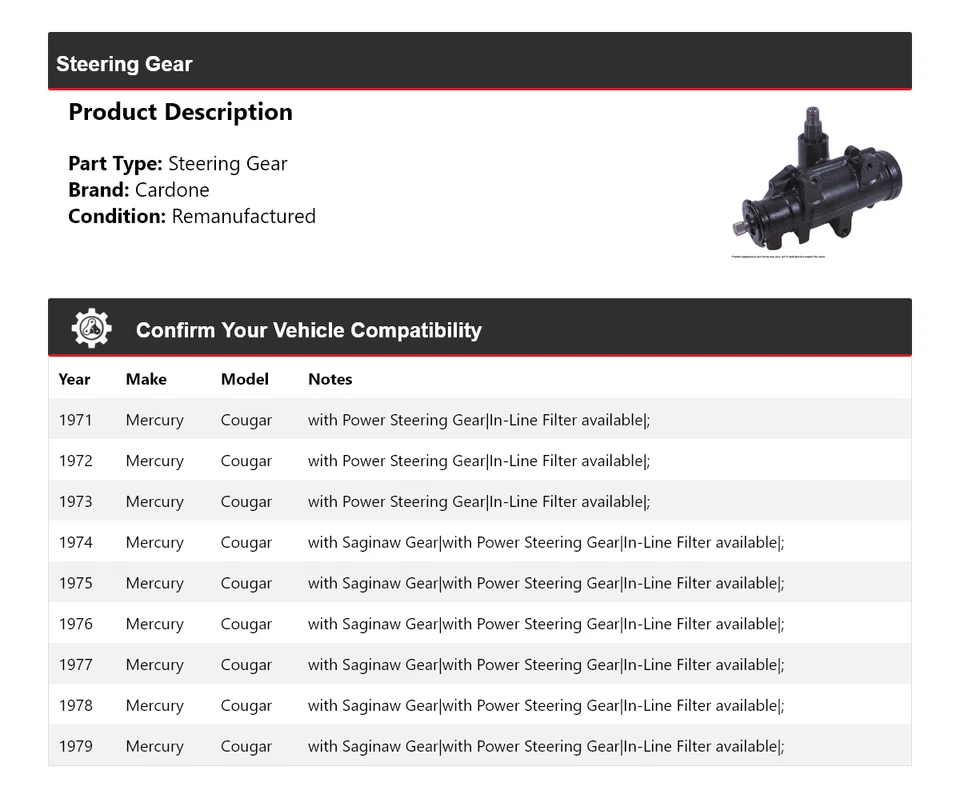Click the Make column header

(146, 379)
